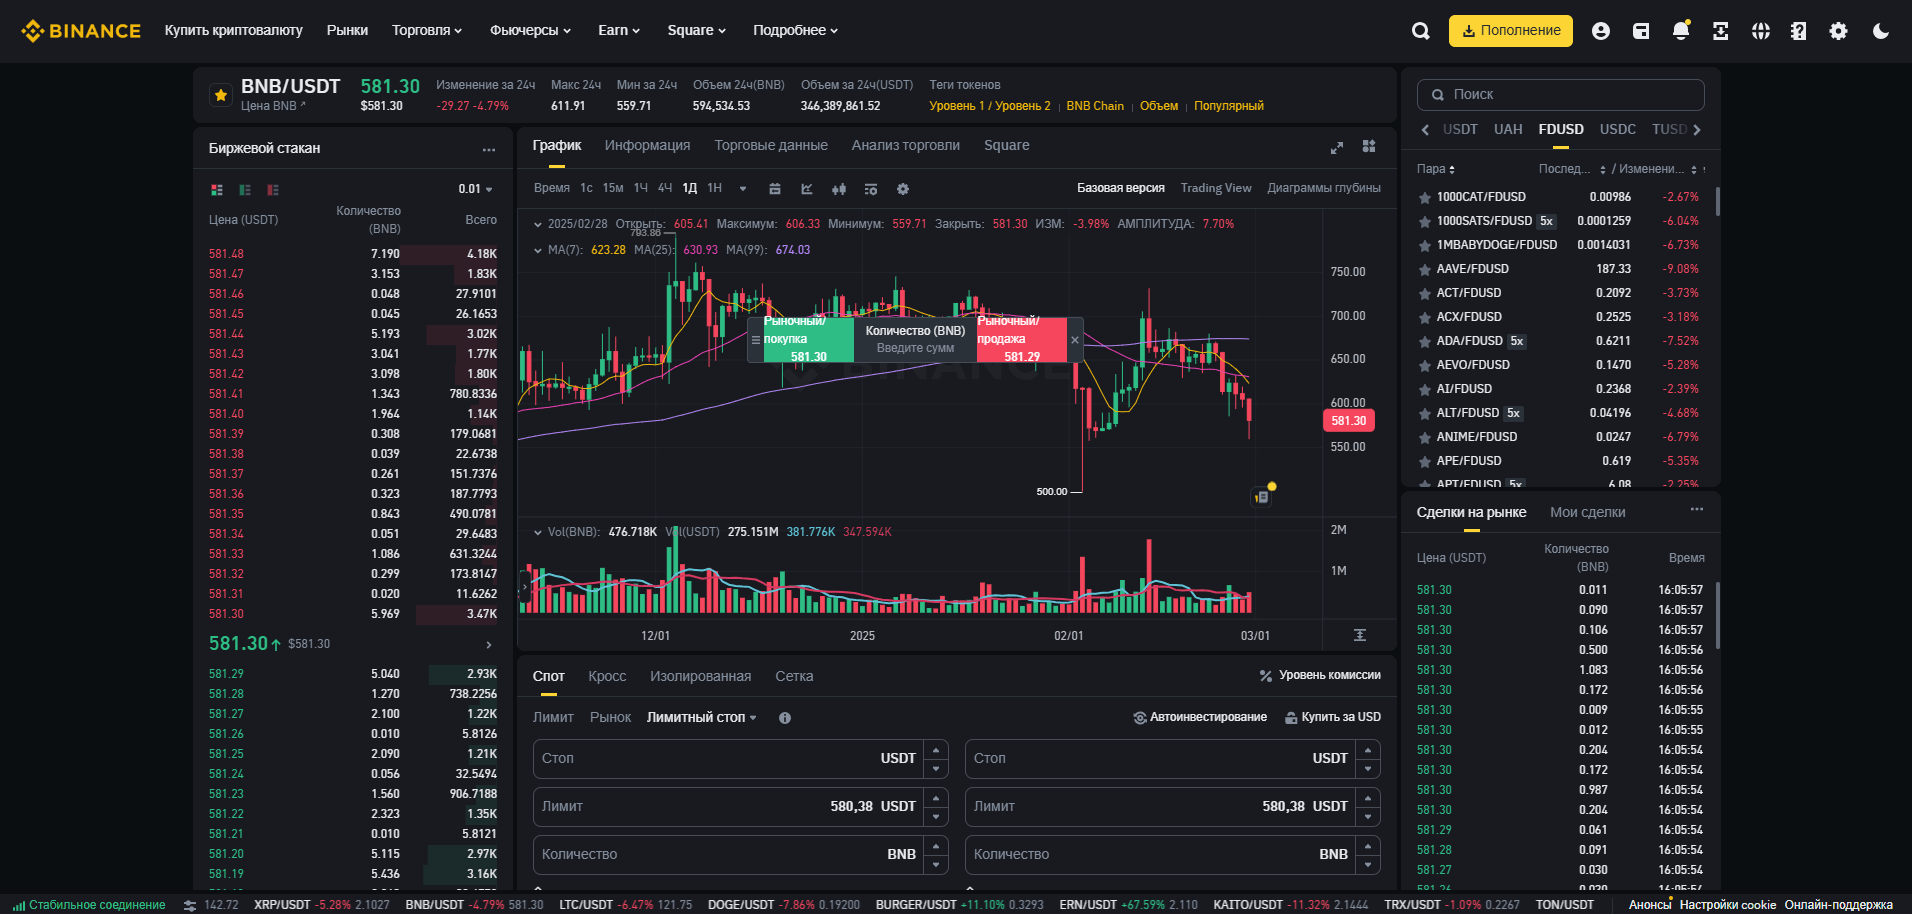The height and width of the screenshot is (914, 1912).
Task: Collapse the OHLC date info chevron
Action: pyautogui.click(x=538, y=224)
